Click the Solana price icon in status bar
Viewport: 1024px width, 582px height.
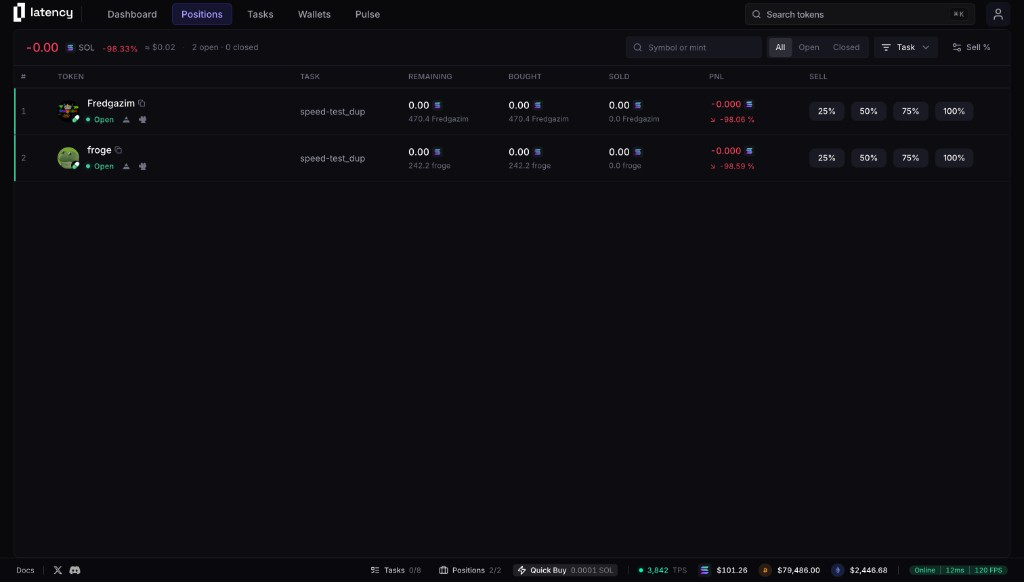click(x=704, y=570)
